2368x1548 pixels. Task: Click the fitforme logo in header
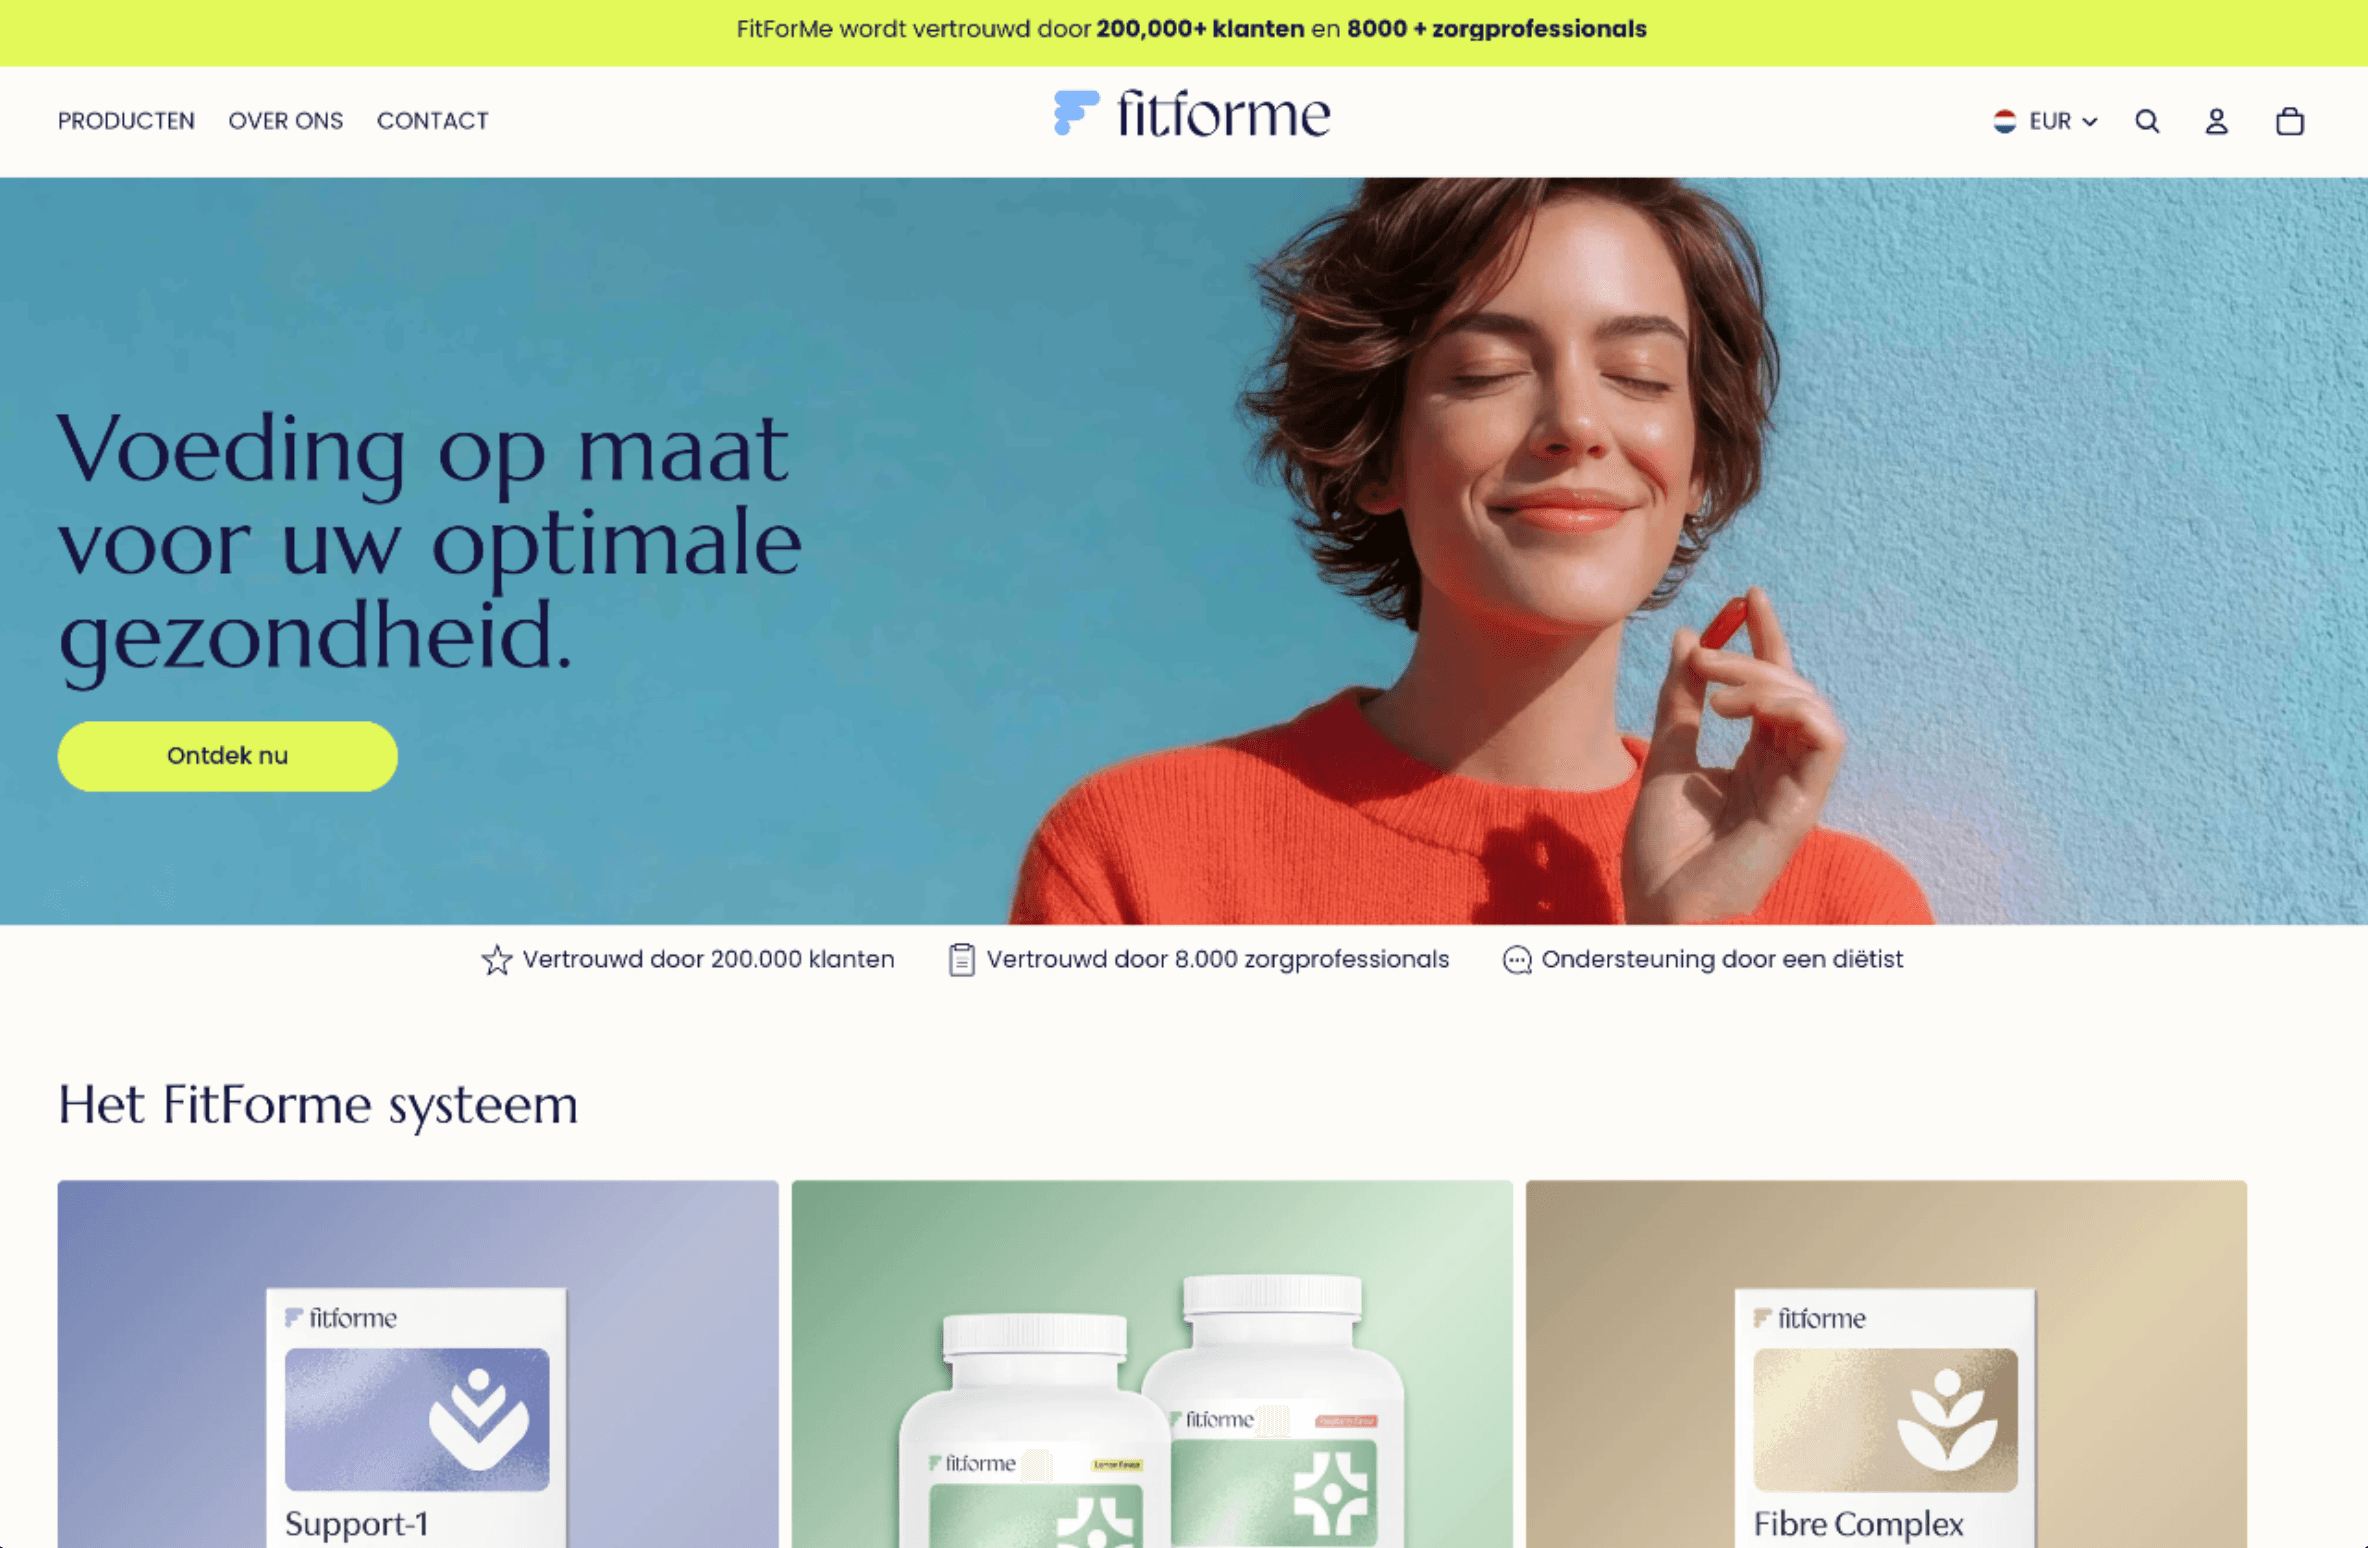(x=1191, y=113)
